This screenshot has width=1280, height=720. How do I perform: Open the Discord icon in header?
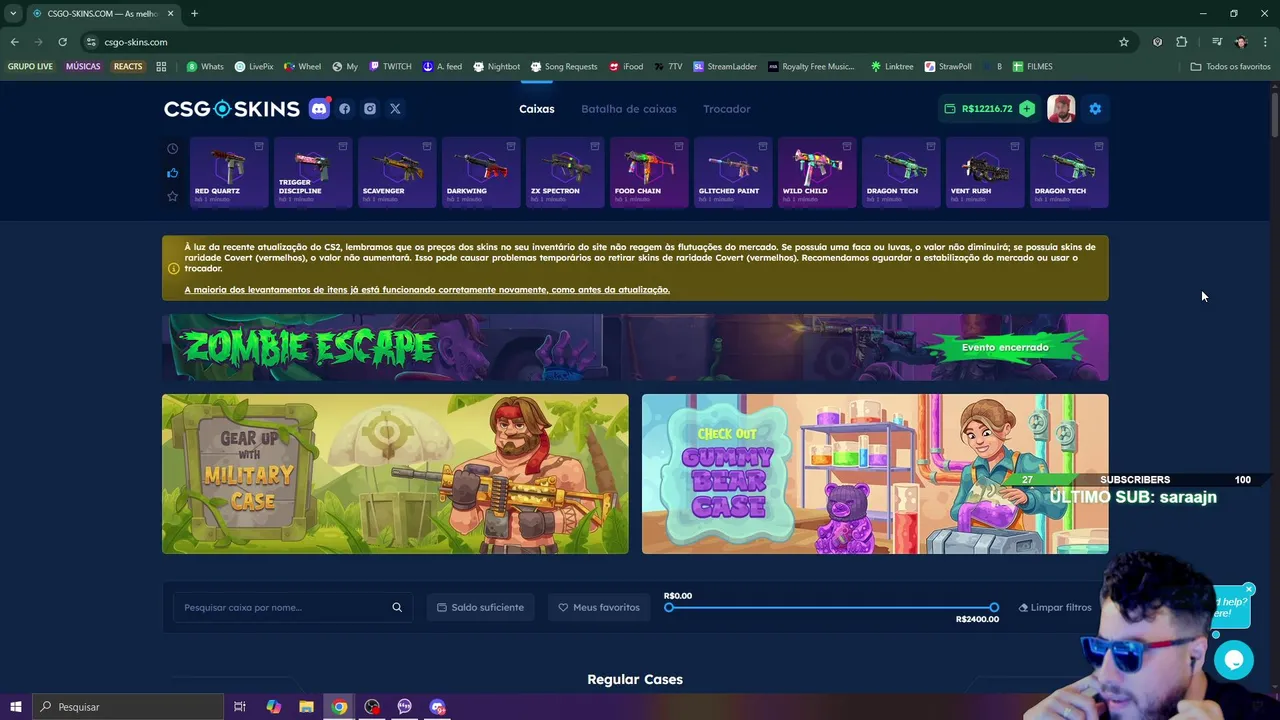click(x=320, y=109)
